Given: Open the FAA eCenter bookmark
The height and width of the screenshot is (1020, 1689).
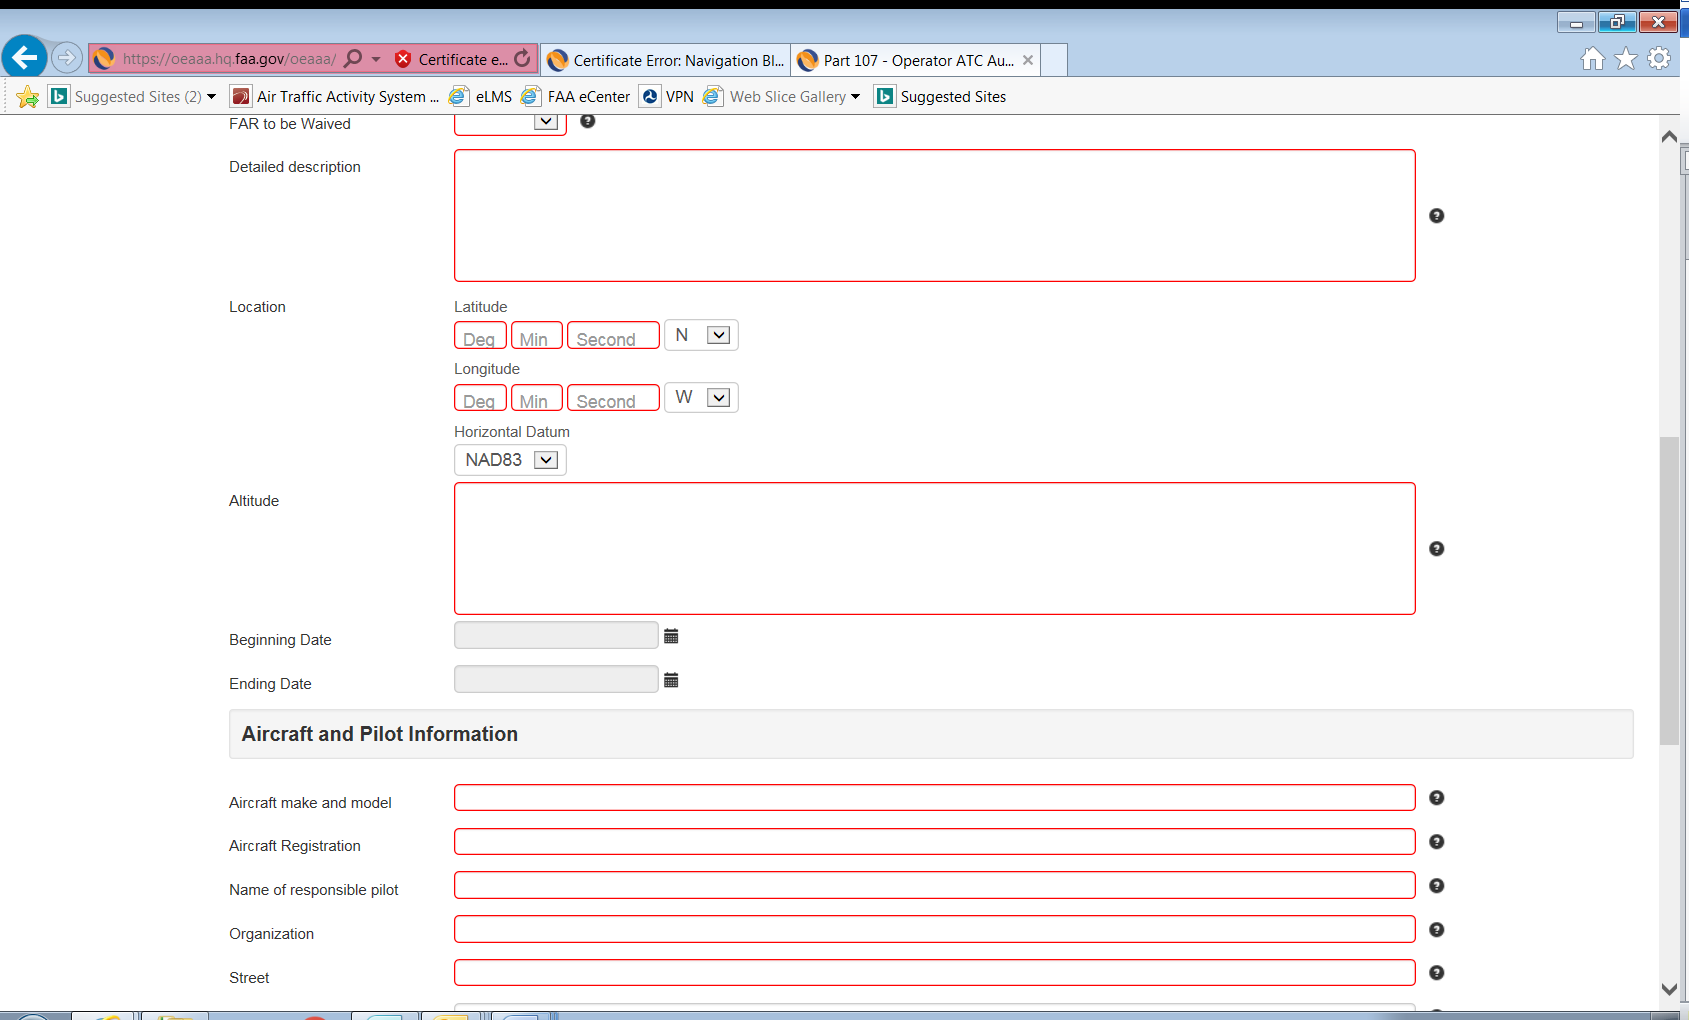Looking at the screenshot, I should 587,97.
